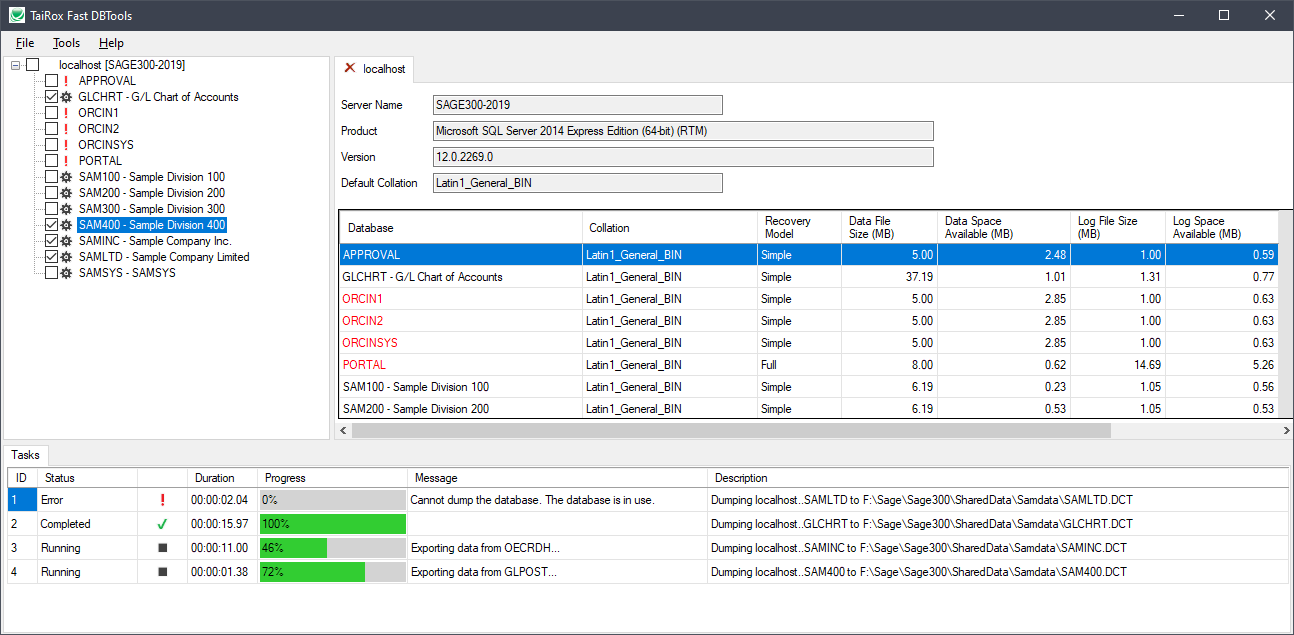Click the stop icon for task 3
The image size is (1294, 635).
[163, 548]
